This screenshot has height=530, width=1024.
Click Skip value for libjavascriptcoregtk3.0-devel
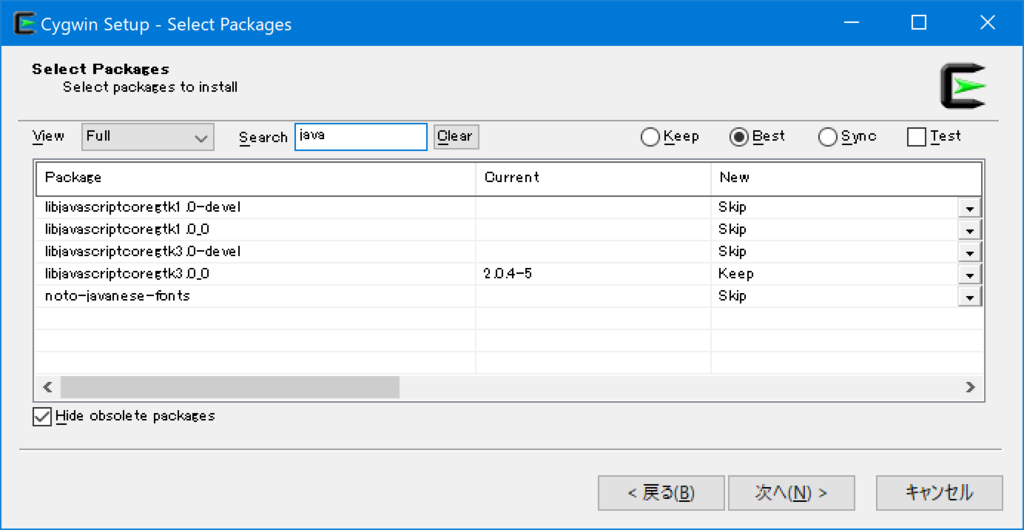(732, 251)
